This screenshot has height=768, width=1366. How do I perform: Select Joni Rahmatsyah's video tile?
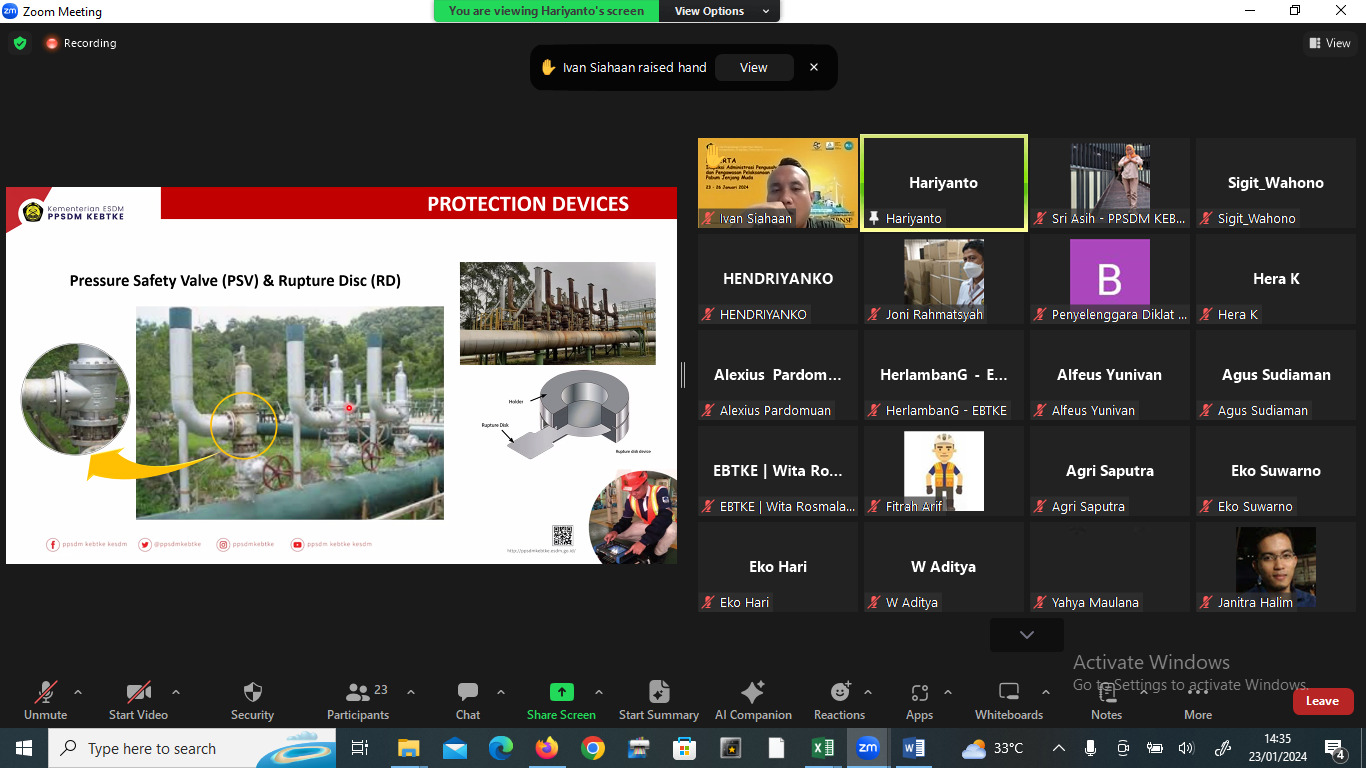click(944, 279)
